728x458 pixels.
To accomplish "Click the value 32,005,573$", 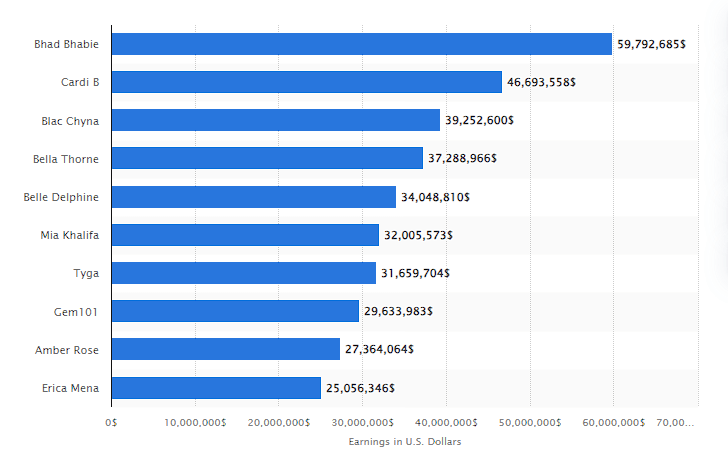I will click(418, 236).
